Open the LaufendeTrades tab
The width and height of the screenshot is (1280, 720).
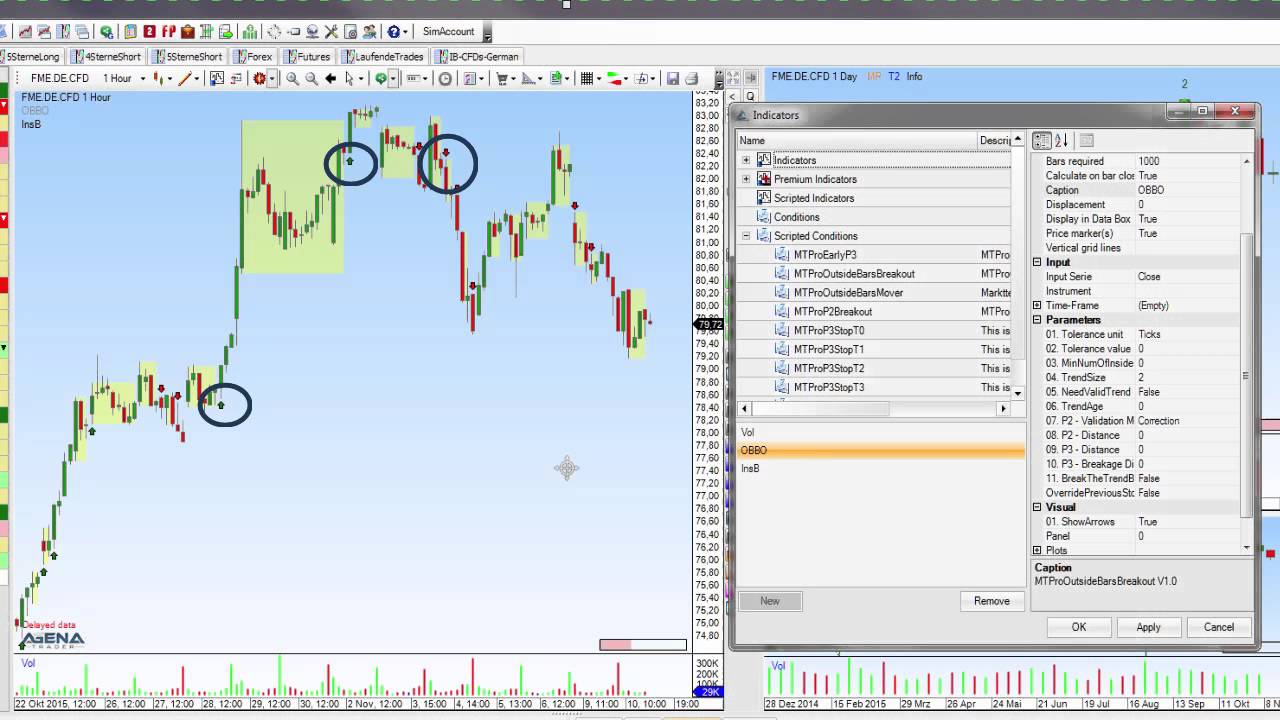[382, 57]
